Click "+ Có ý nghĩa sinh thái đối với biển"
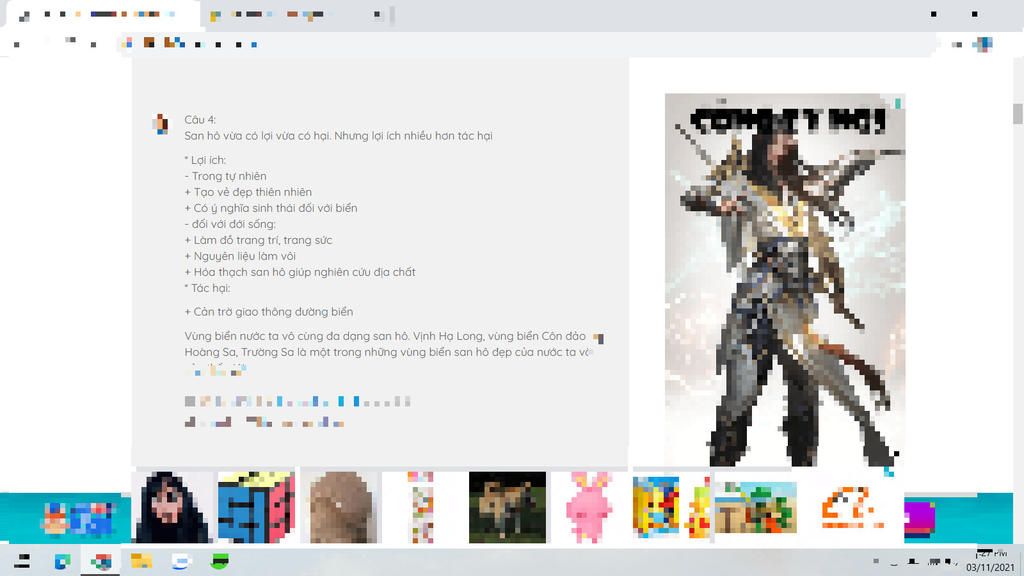Viewport: 1024px width, 576px height. (x=271, y=208)
